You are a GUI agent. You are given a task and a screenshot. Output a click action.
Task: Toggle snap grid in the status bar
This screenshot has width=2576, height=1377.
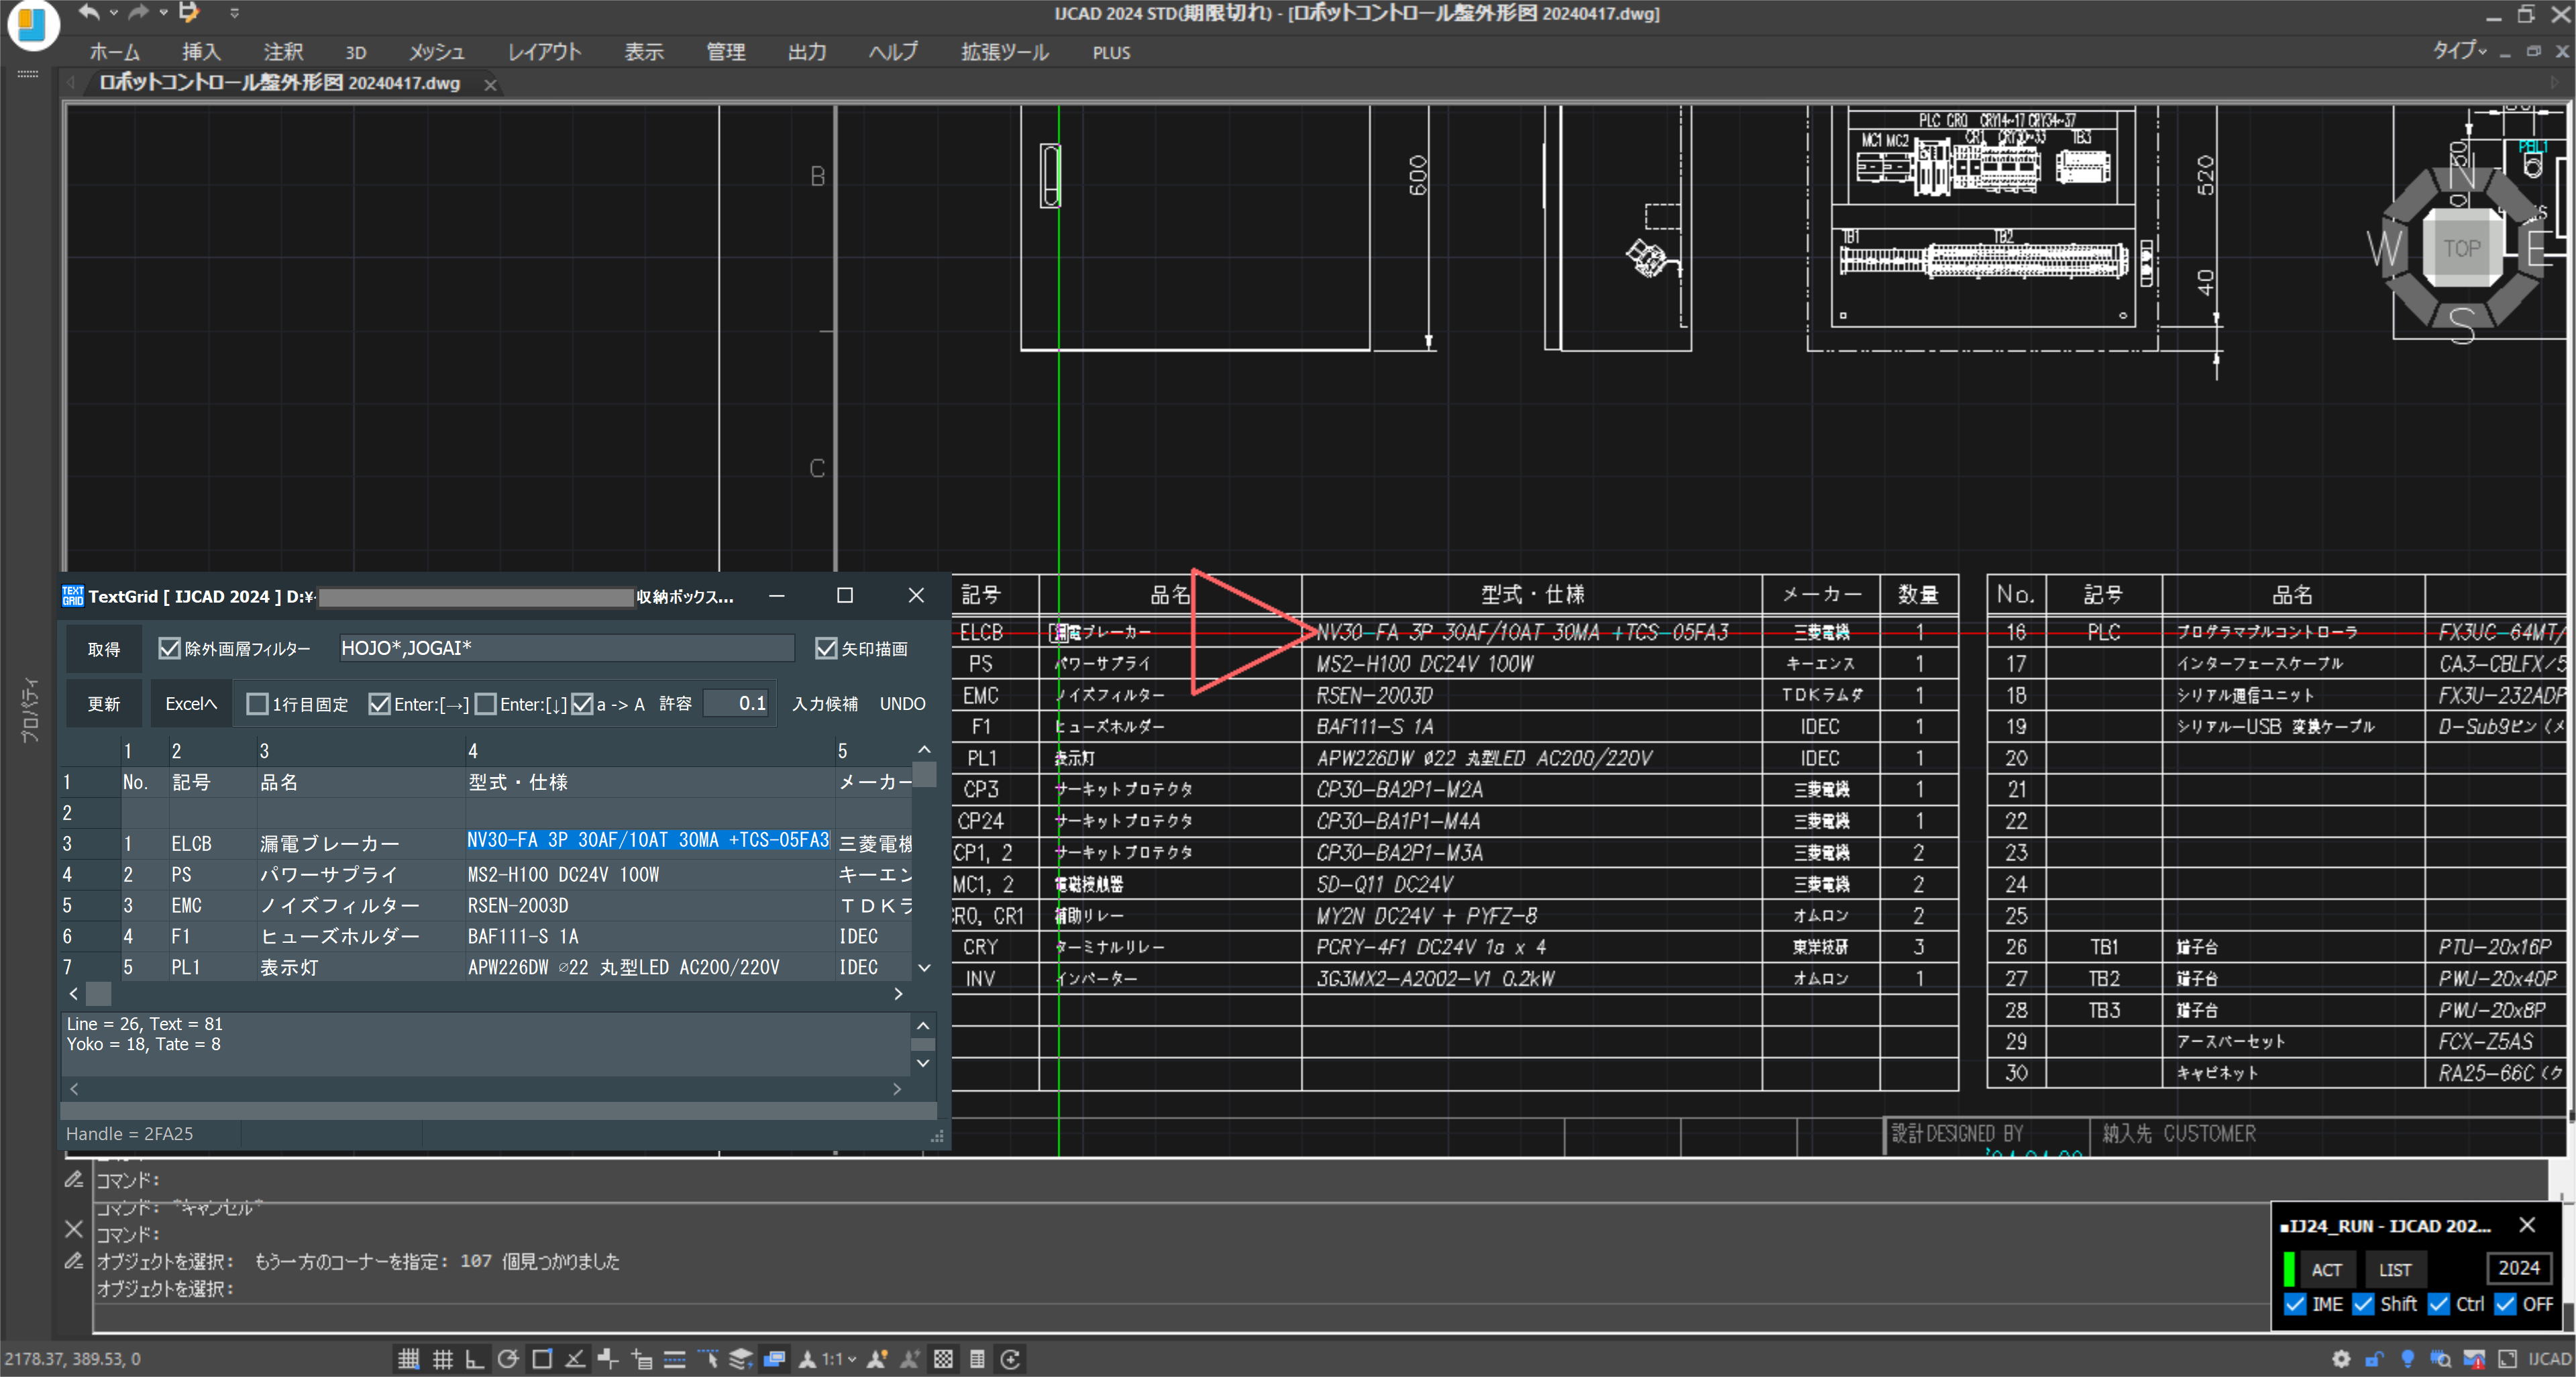click(408, 1359)
